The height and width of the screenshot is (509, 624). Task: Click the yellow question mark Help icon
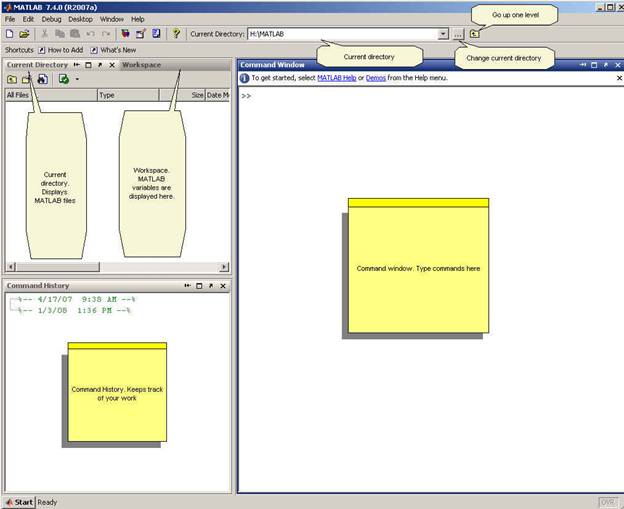coord(176,34)
